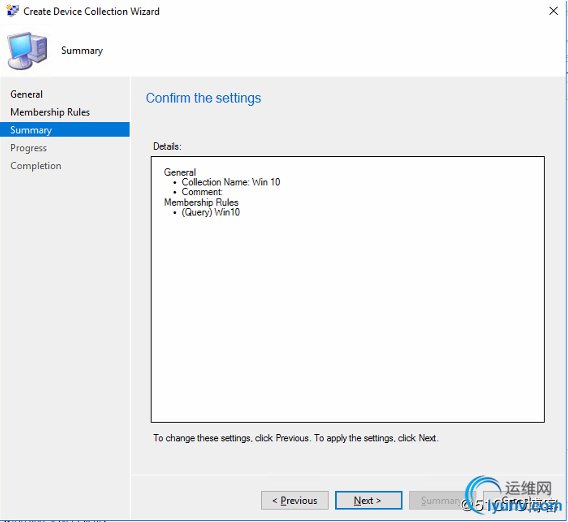Image resolution: width=568 pixels, height=522 pixels.
Task: Click the Membership Rules heading in details
Action: click(x=201, y=202)
